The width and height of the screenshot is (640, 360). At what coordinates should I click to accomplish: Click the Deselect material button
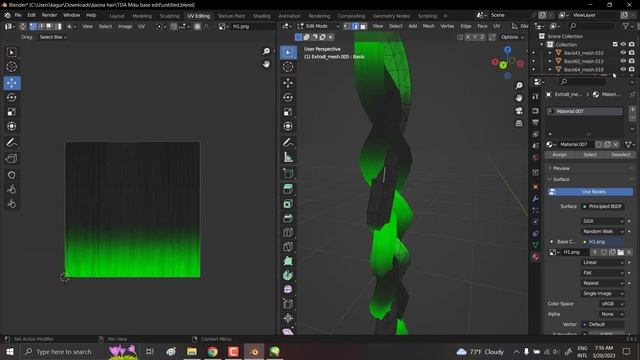(x=620, y=155)
